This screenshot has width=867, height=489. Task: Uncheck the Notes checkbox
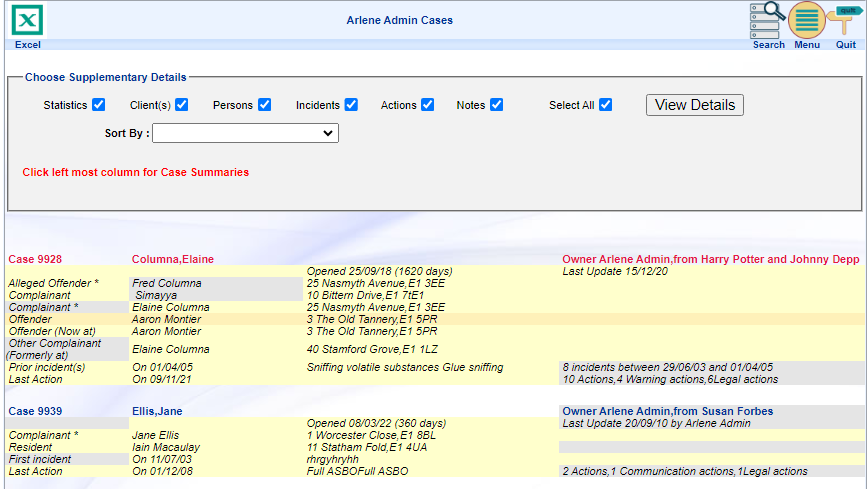(x=497, y=105)
